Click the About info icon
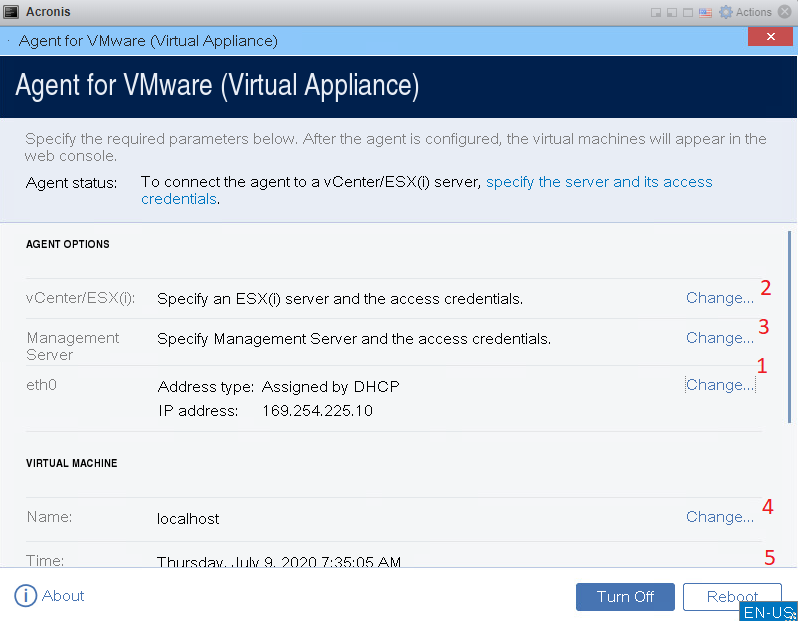This screenshot has height=621, width=798. (25, 596)
